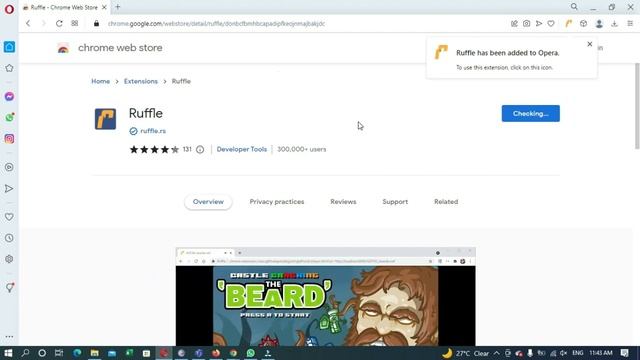Open a new browser tab

[x=118, y=7]
